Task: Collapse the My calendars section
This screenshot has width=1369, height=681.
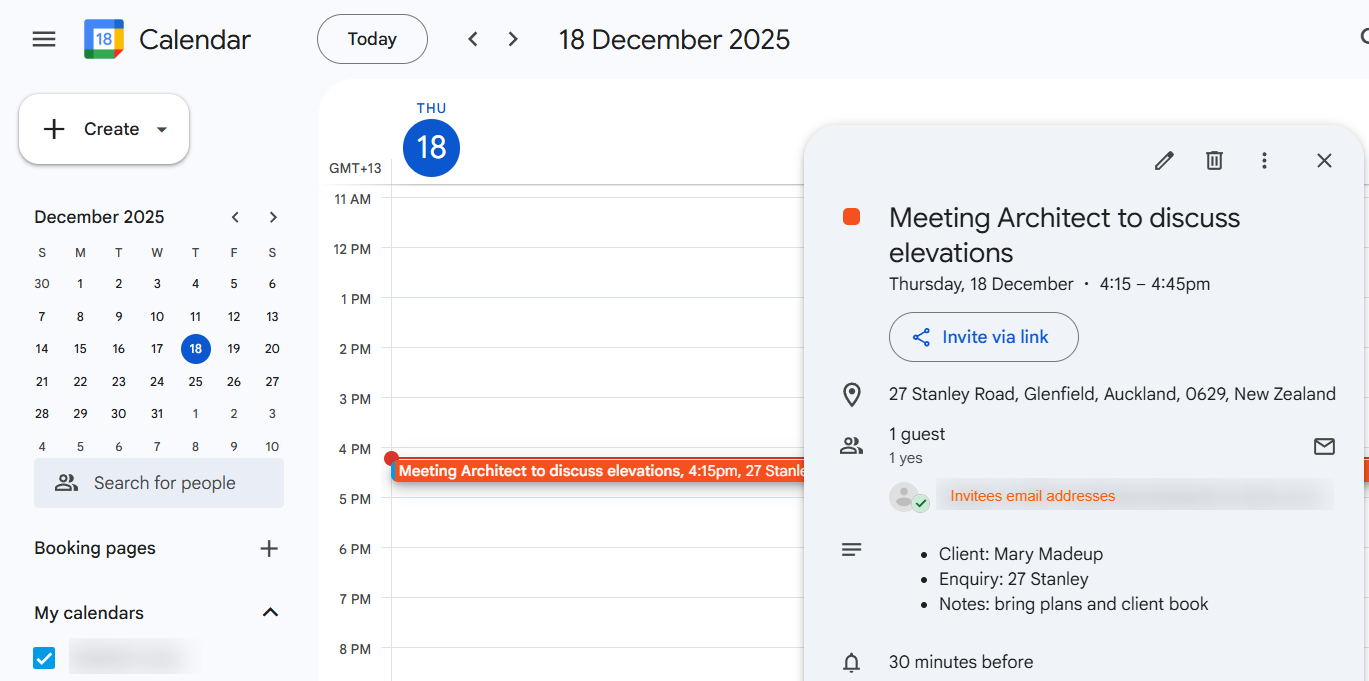Action: tap(270, 612)
